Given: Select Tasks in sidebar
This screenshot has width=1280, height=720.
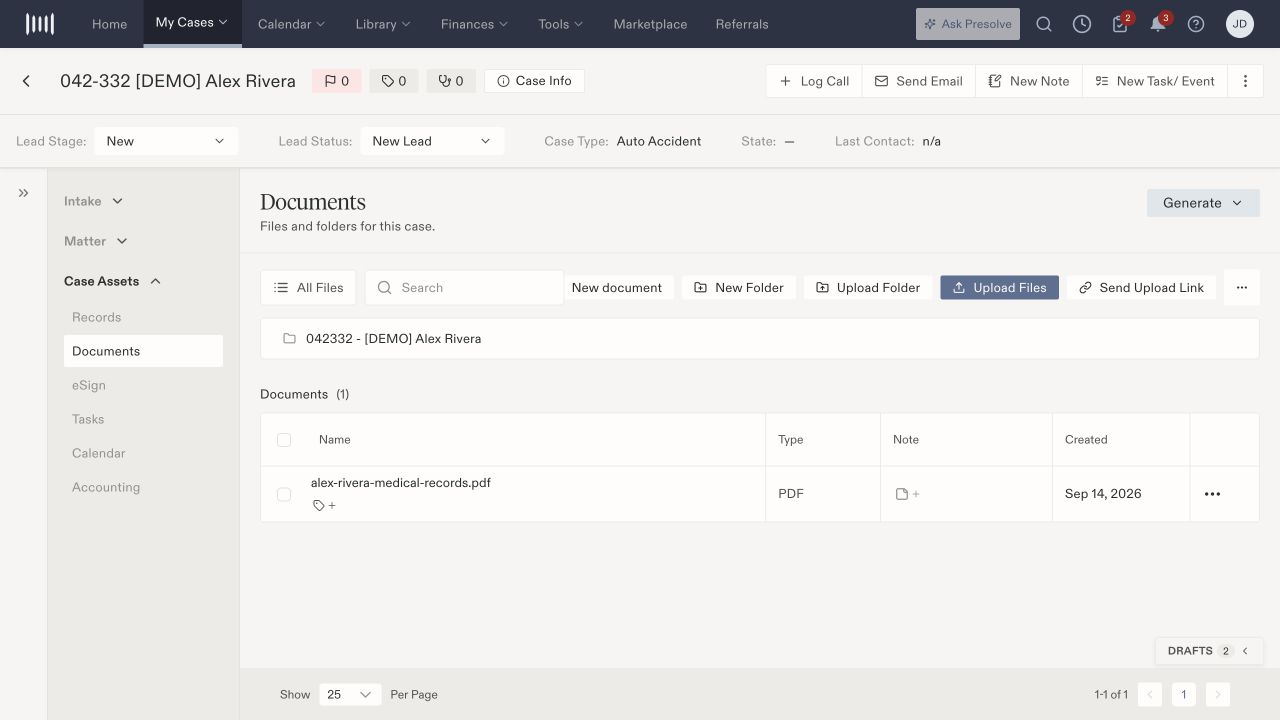Looking at the screenshot, I should point(143,419).
